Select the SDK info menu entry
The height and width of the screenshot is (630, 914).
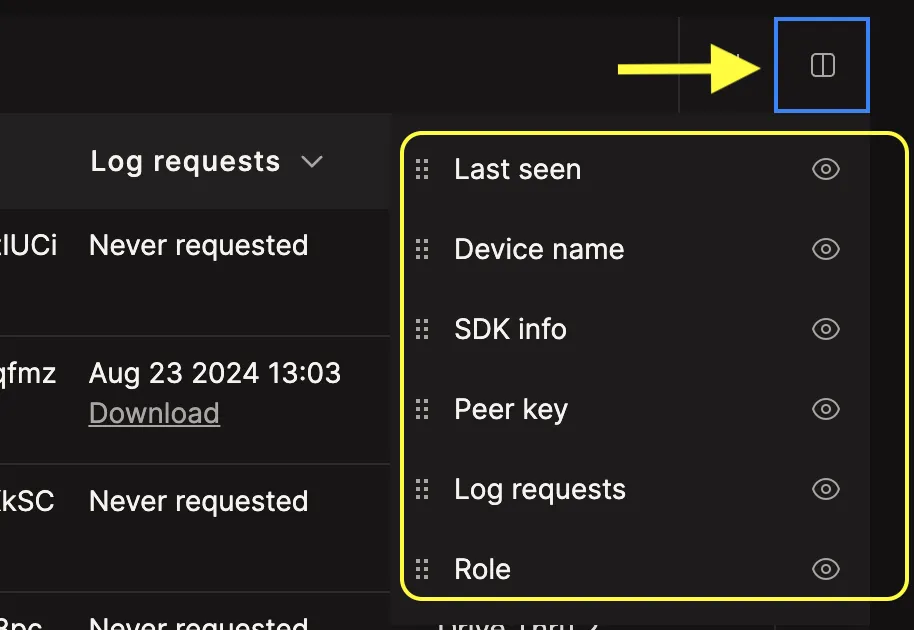tap(511, 329)
